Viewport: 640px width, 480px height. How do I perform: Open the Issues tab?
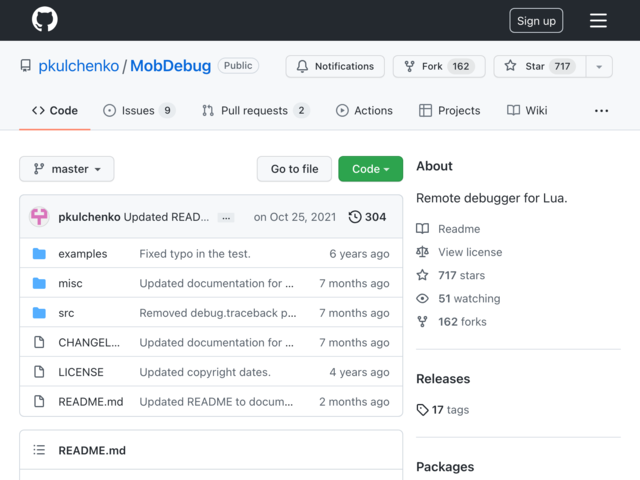139,111
